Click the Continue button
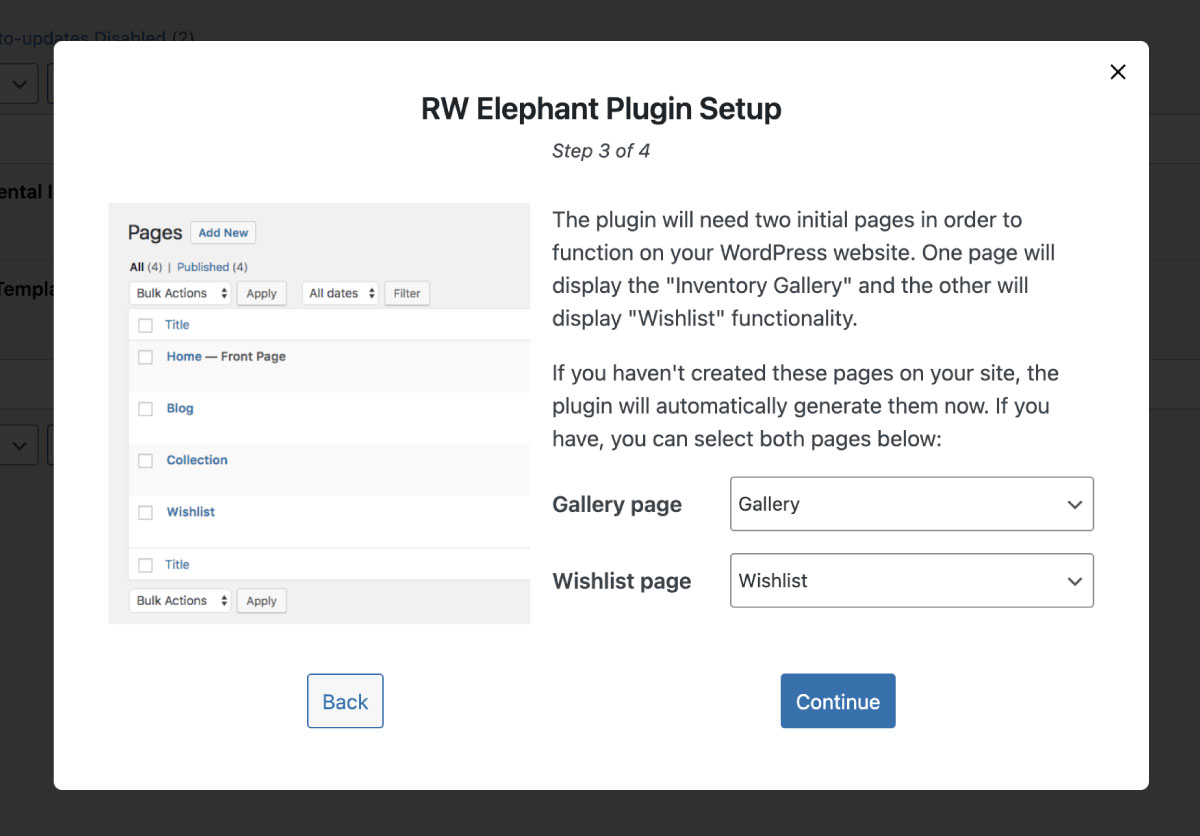 point(838,701)
